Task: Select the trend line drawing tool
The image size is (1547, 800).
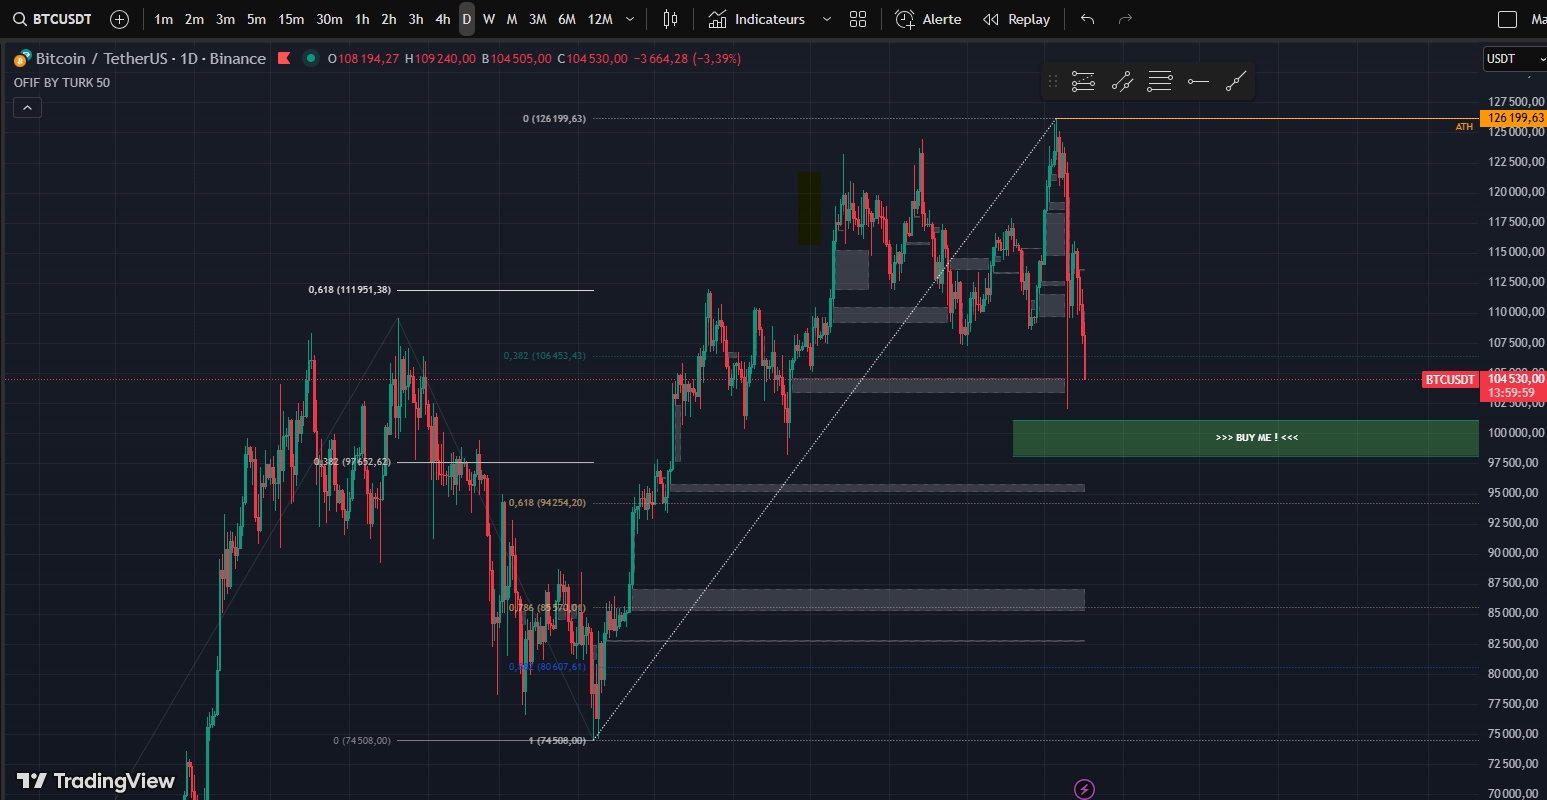Action: 1236,82
